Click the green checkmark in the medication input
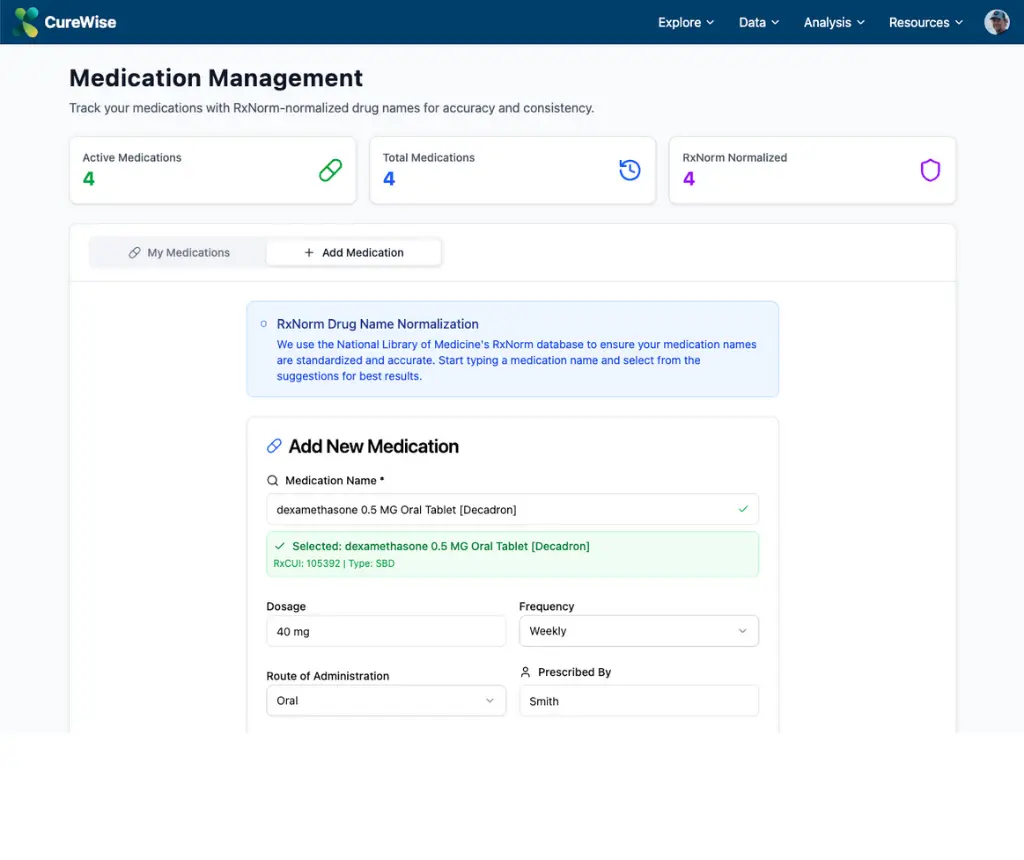This screenshot has width=1024, height=860. [x=744, y=508]
